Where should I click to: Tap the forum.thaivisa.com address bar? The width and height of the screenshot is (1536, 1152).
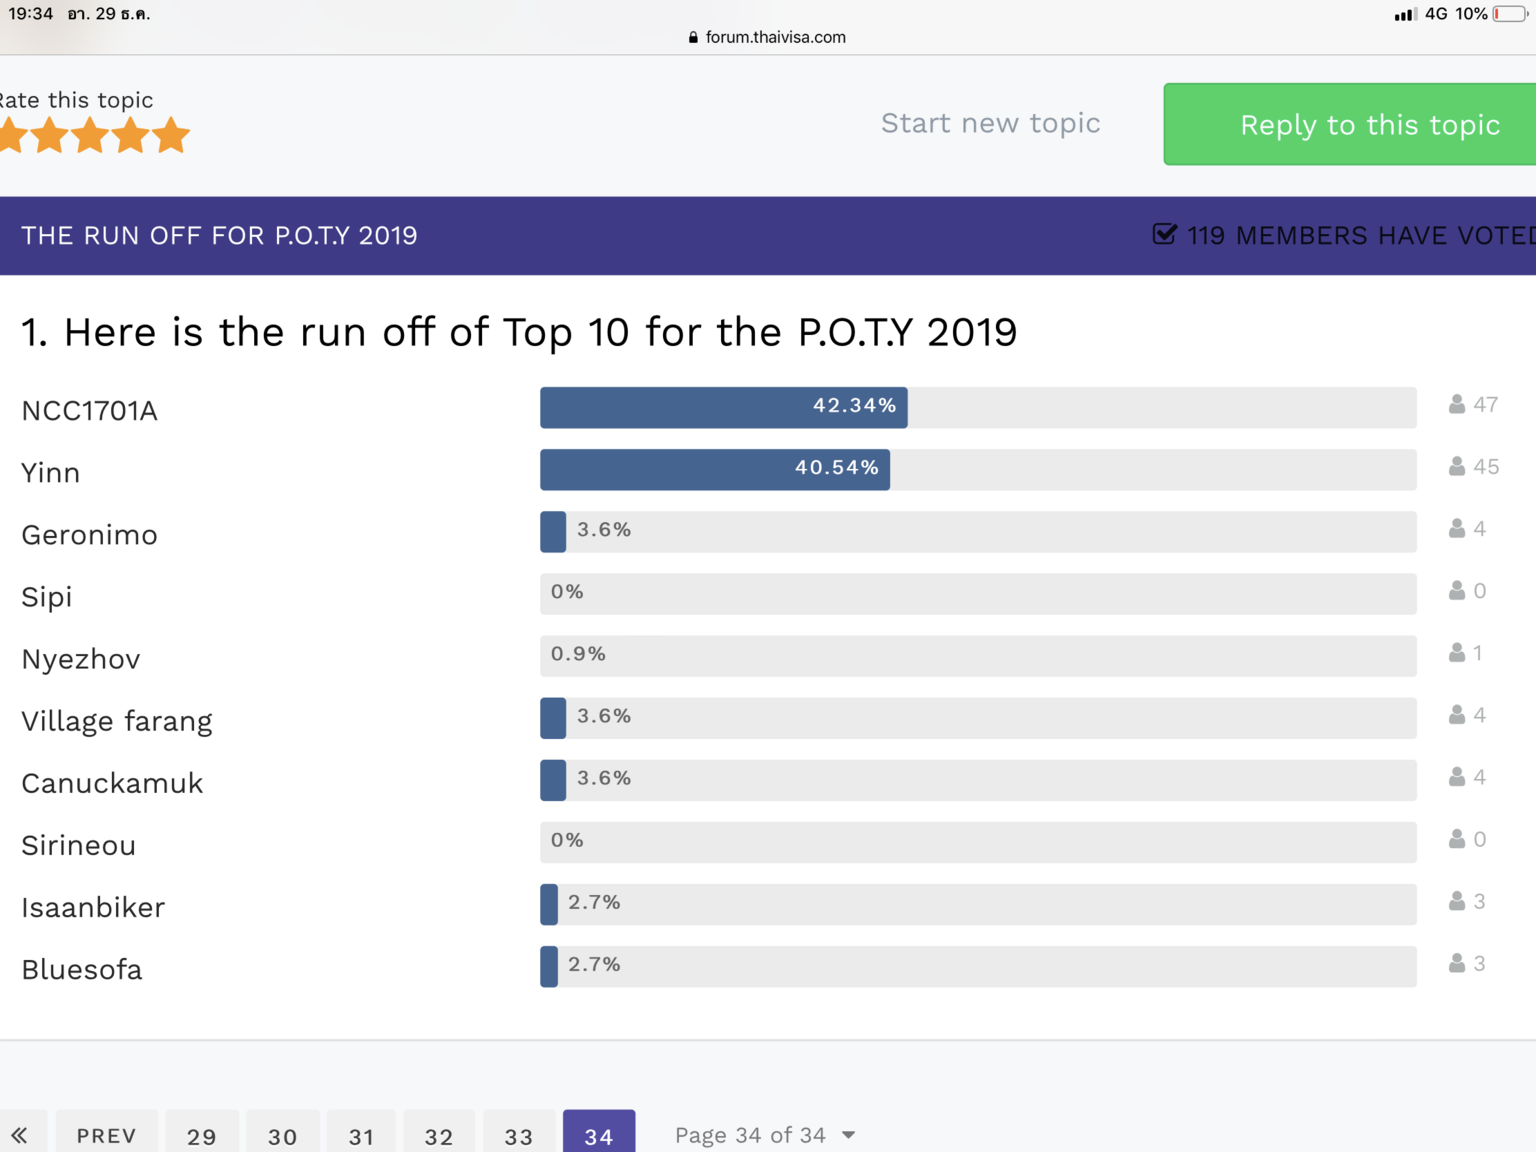point(768,37)
